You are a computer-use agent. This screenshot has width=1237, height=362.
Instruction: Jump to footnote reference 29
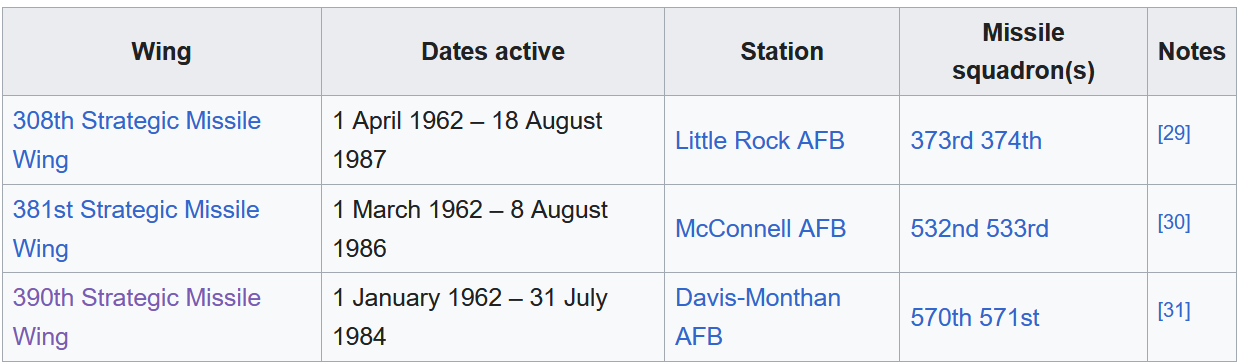point(1174,134)
